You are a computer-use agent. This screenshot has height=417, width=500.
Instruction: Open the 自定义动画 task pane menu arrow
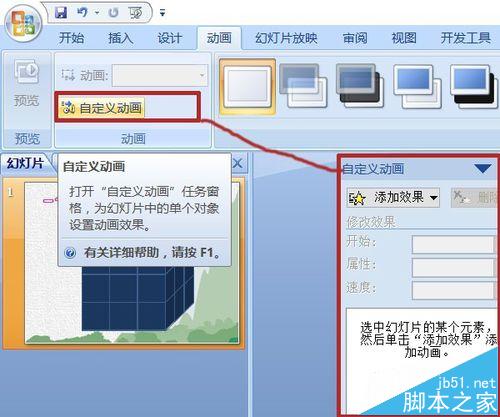pos(483,168)
